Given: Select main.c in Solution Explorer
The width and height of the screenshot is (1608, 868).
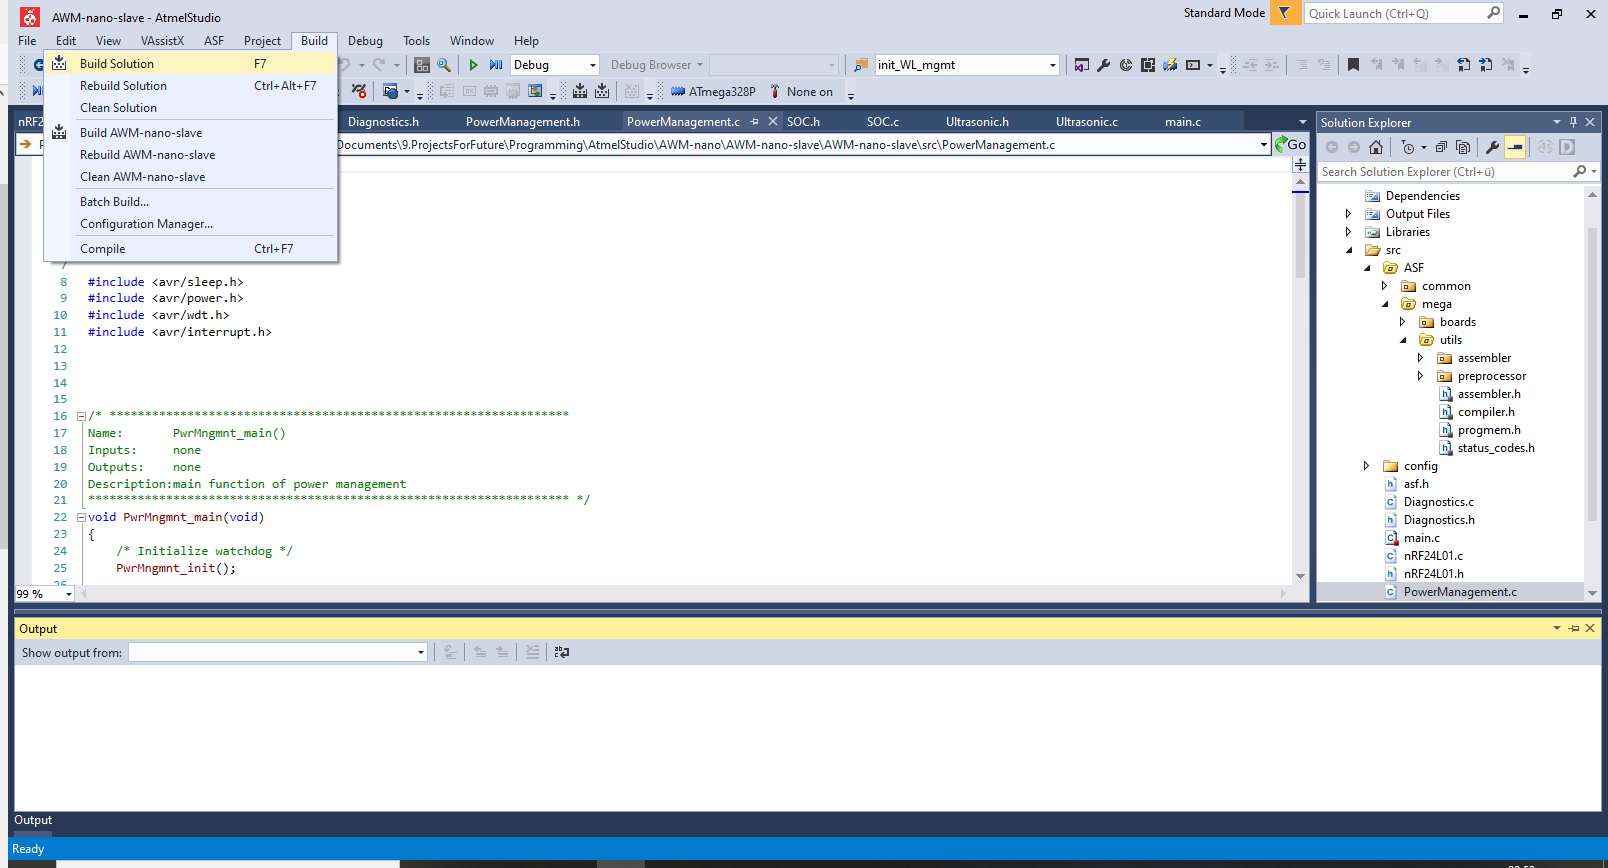Looking at the screenshot, I should (x=1421, y=538).
